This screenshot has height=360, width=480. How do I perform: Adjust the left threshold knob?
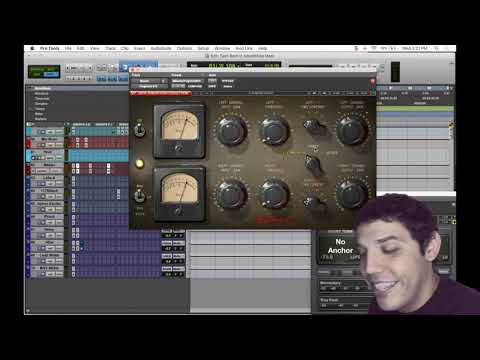pyautogui.click(x=274, y=131)
